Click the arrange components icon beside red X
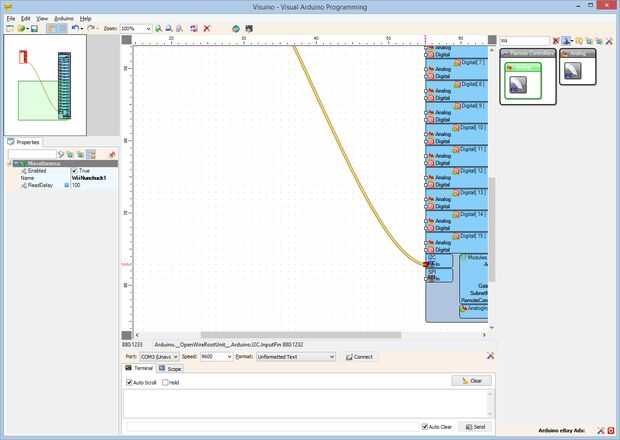Image resolution: width=620 pixels, height=440 pixels. click(193, 28)
